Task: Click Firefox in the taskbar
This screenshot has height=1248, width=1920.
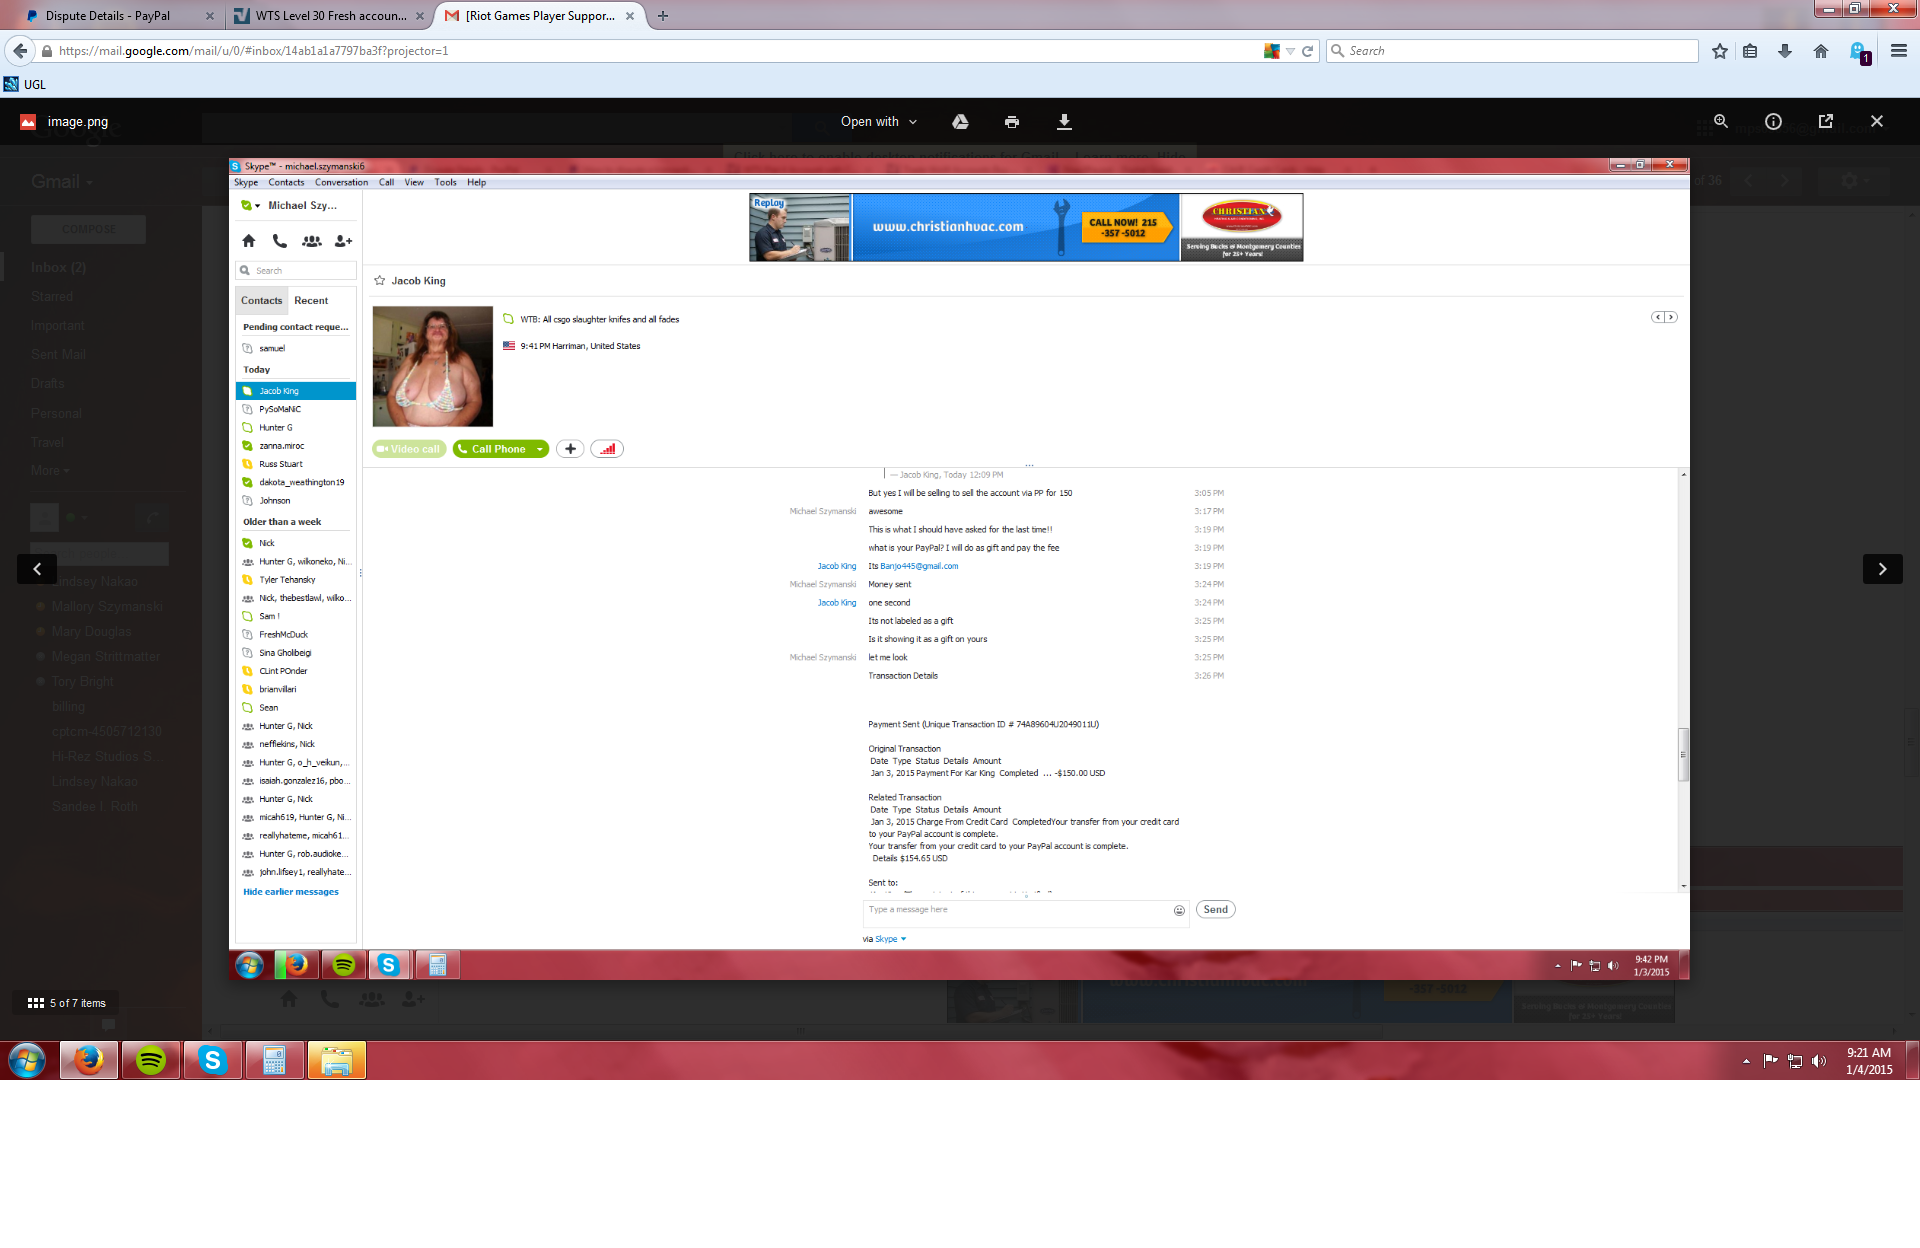Action: click(89, 1060)
